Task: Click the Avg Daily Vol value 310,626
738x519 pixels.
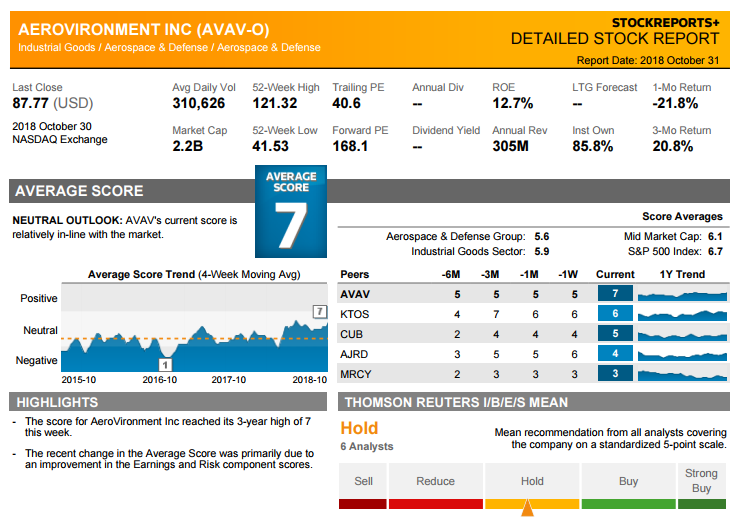Action: (x=199, y=103)
